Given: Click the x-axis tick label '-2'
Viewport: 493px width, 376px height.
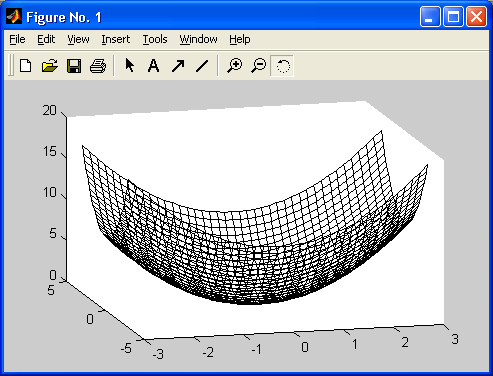Looking at the screenshot, I should tap(208, 352).
